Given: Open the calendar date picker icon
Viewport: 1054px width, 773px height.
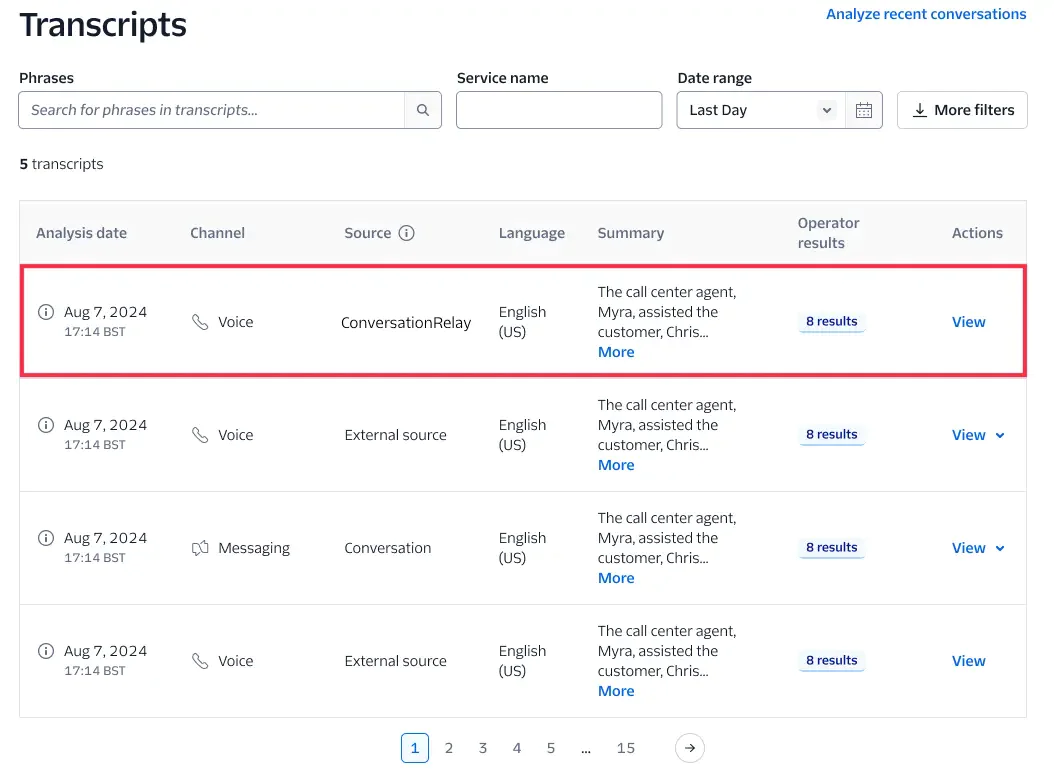Looking at the screenshot, I should (864, 110).
